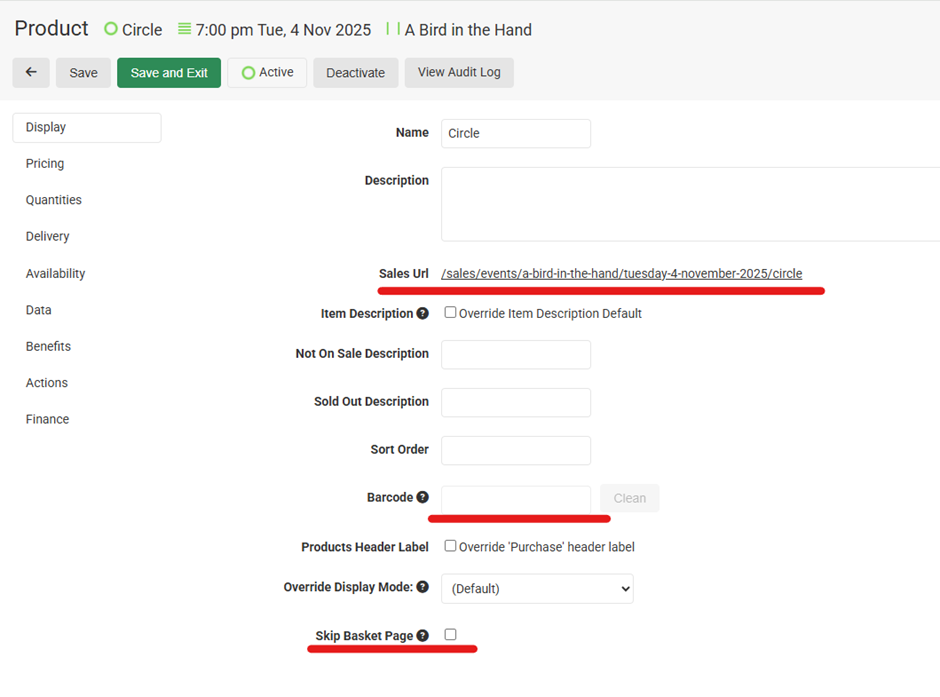The width and height of the screenshot is (940, 697).
Task: Click into the Barcode input field
Action: [515, 498]
